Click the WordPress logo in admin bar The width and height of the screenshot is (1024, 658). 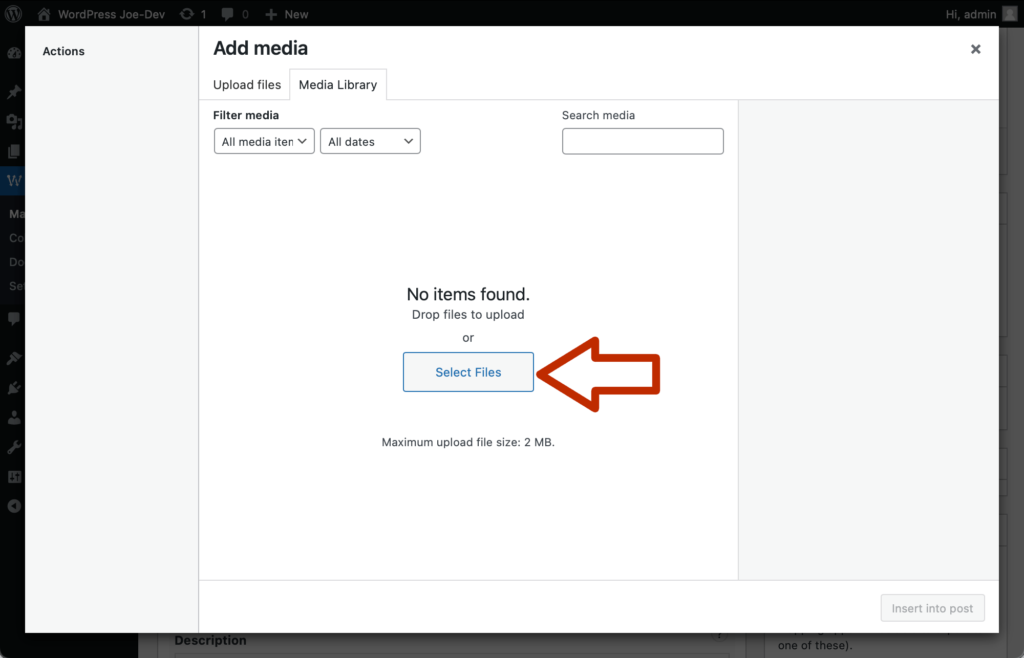(x=13, y=14)
